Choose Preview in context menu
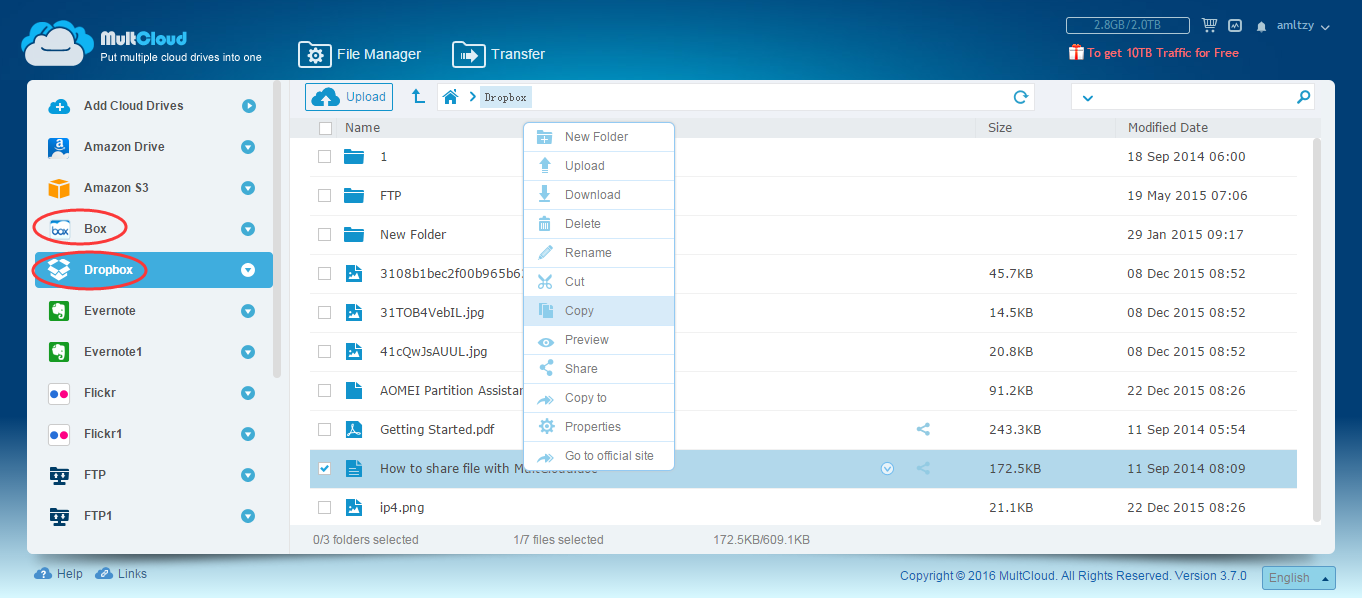The image size is (1362, 599). click(x=599, y=340)
